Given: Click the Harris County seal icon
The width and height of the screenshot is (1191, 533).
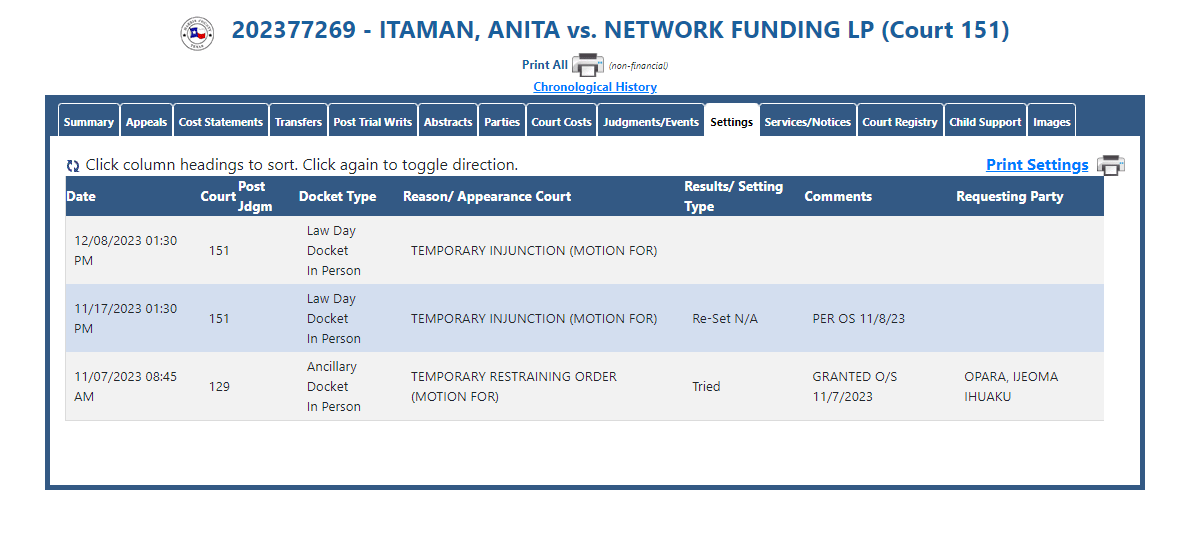Looking at the screenshot, I should pyautogui.click(x=197, y=33).
